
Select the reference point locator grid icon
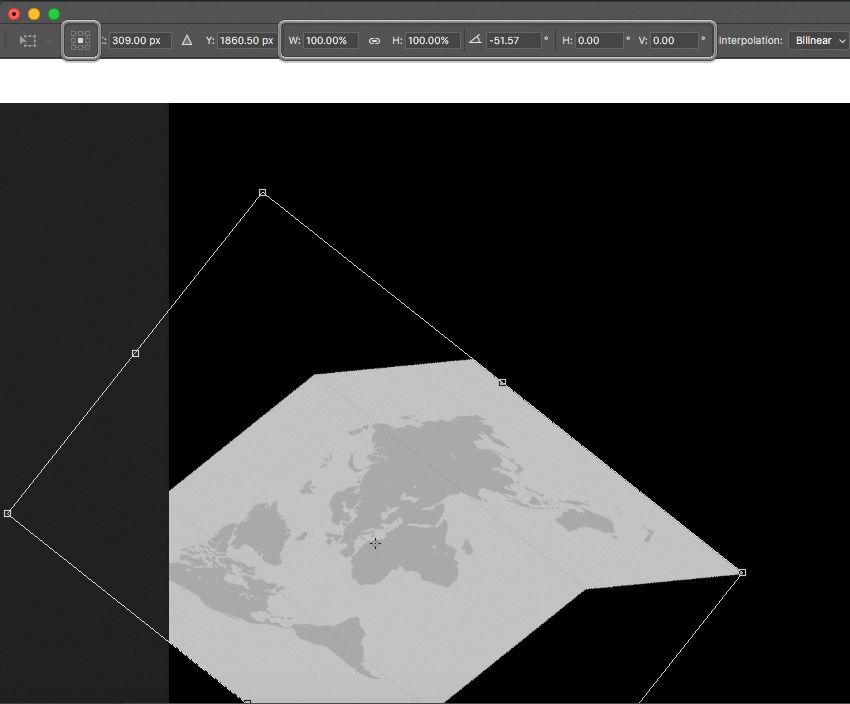tap(80, 40)
